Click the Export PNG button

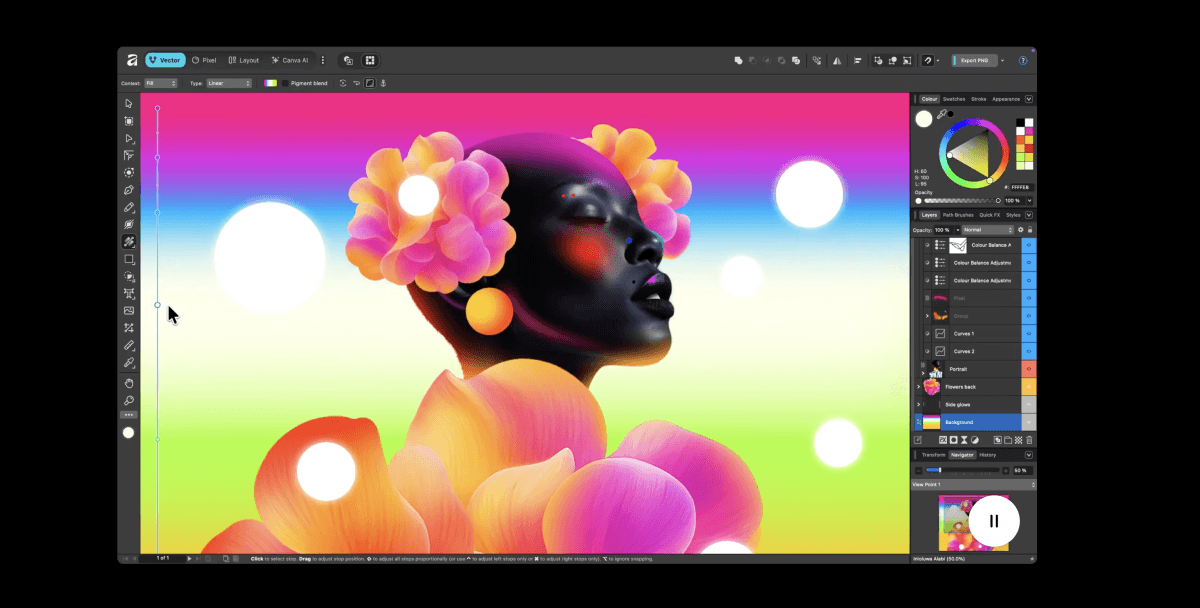click(x=975, y=60)
